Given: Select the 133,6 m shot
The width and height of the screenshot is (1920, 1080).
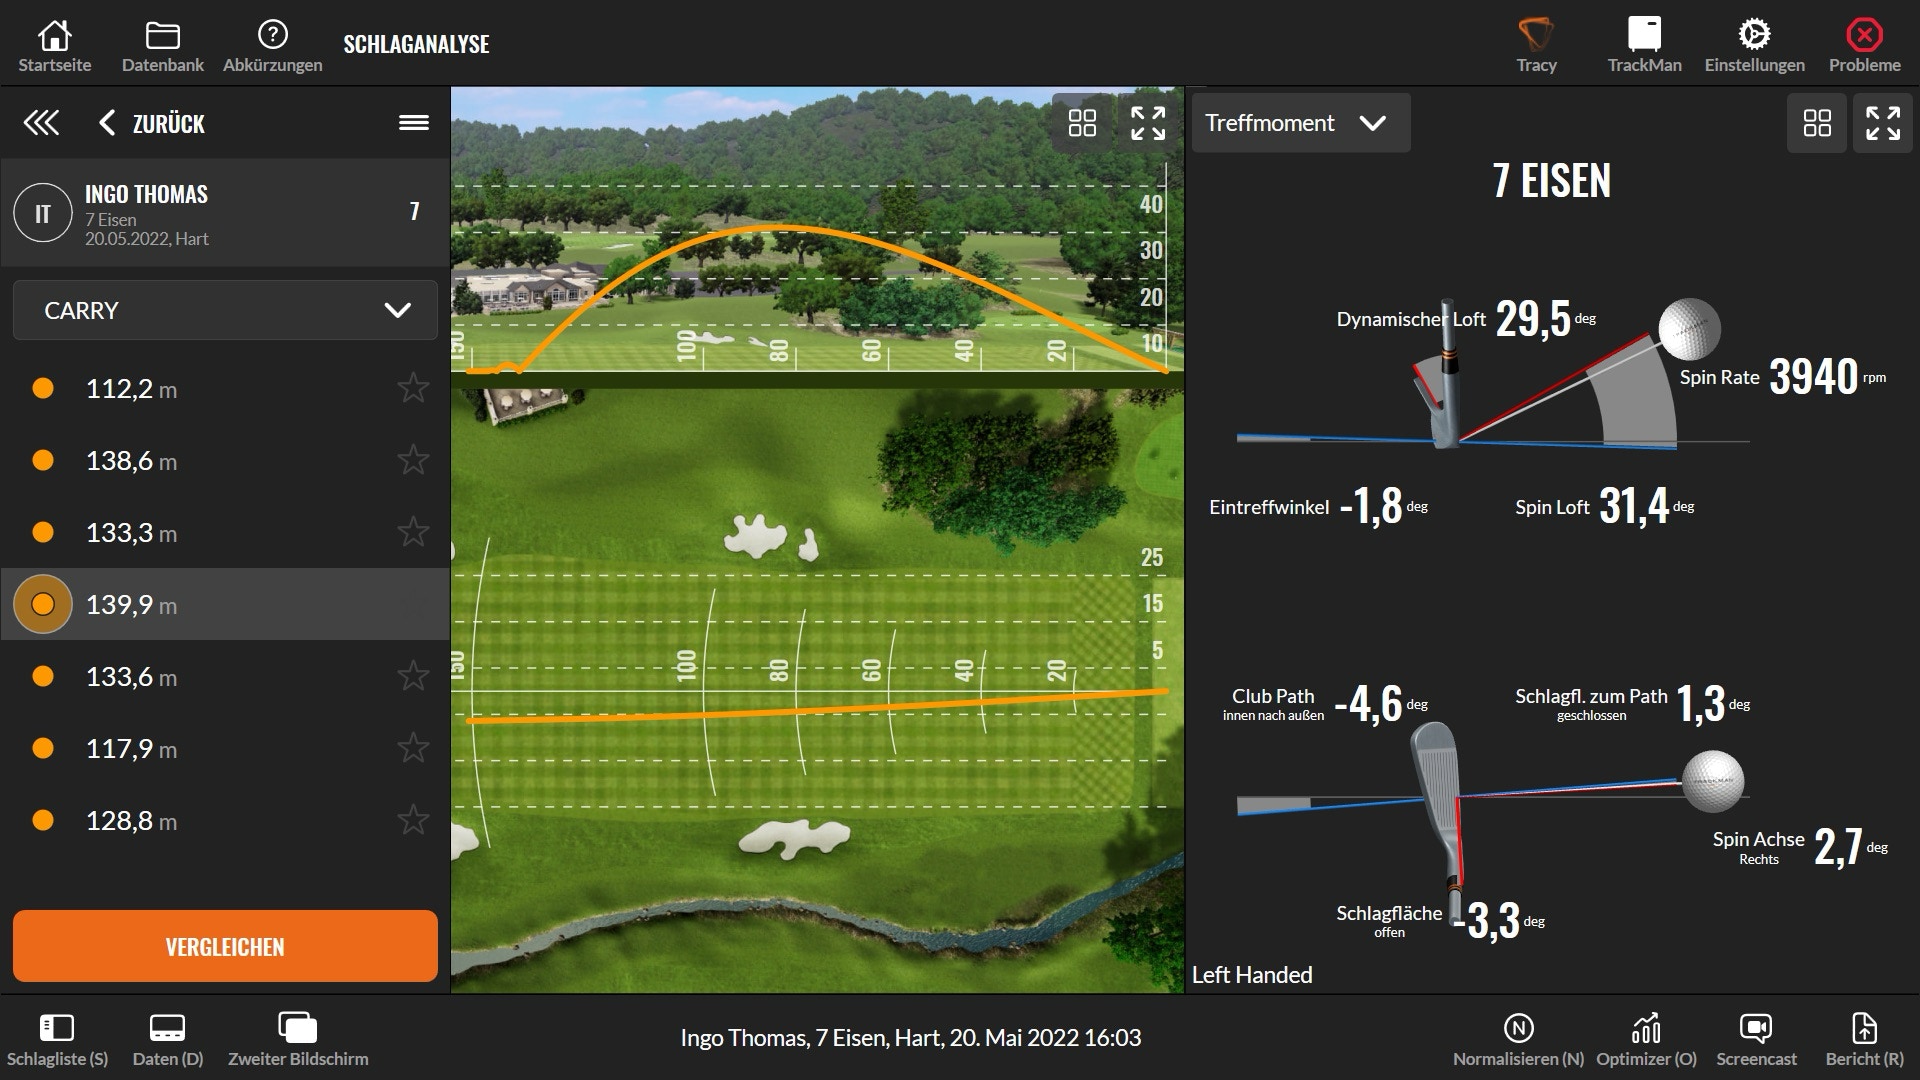Looking at the screenshot, I should pyautogui.click(x=225, y=676).
